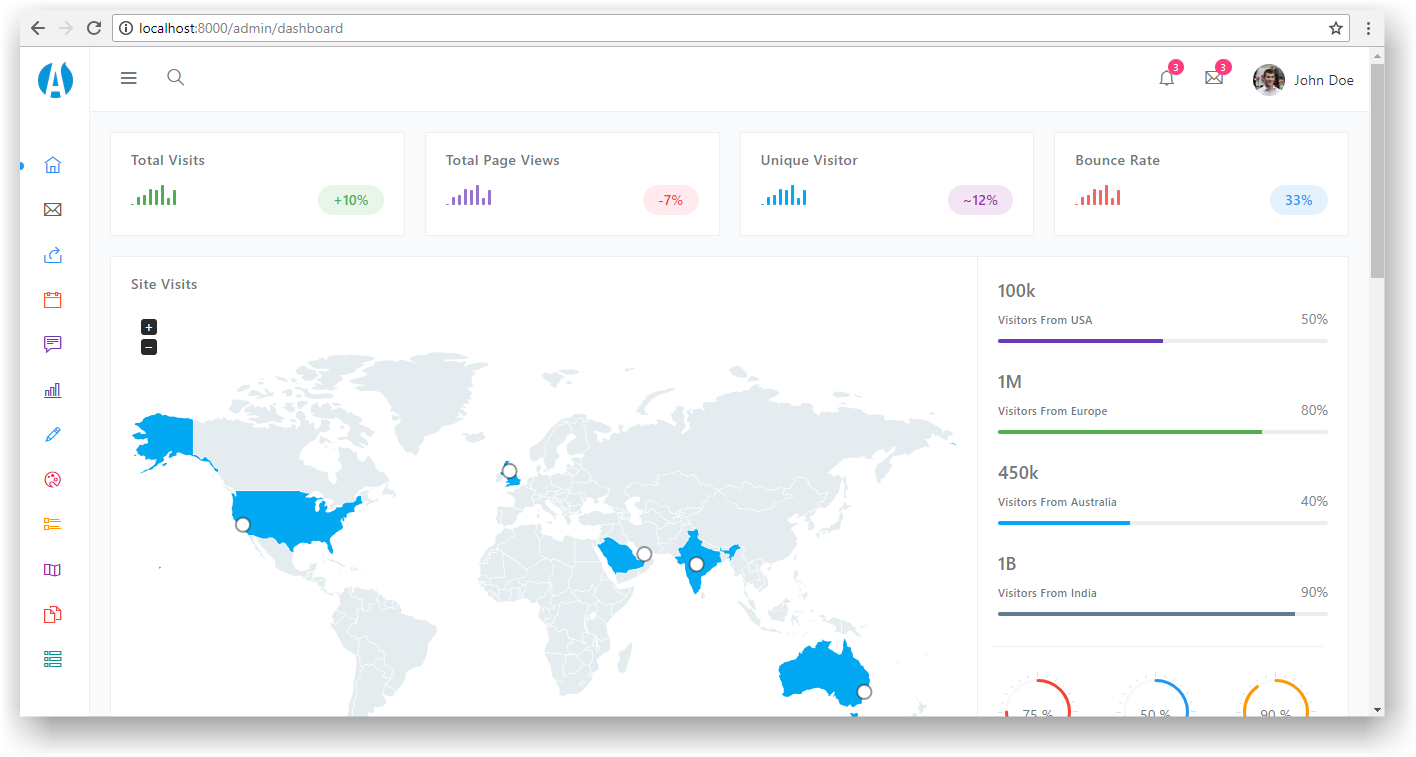Open the red Pages sidebar icon
Screen dimensions: 1416x757
point(53,614)
